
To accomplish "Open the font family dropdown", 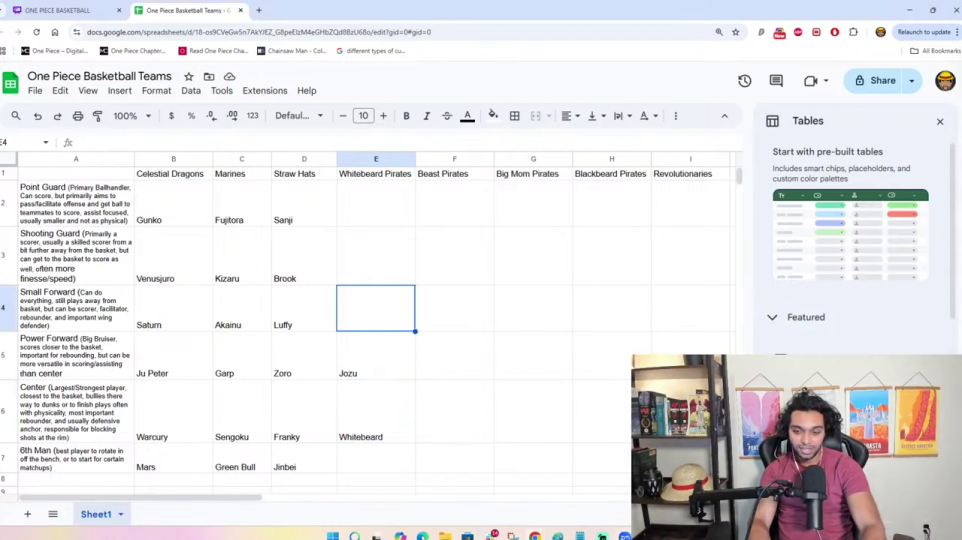I will click(299, 116).
